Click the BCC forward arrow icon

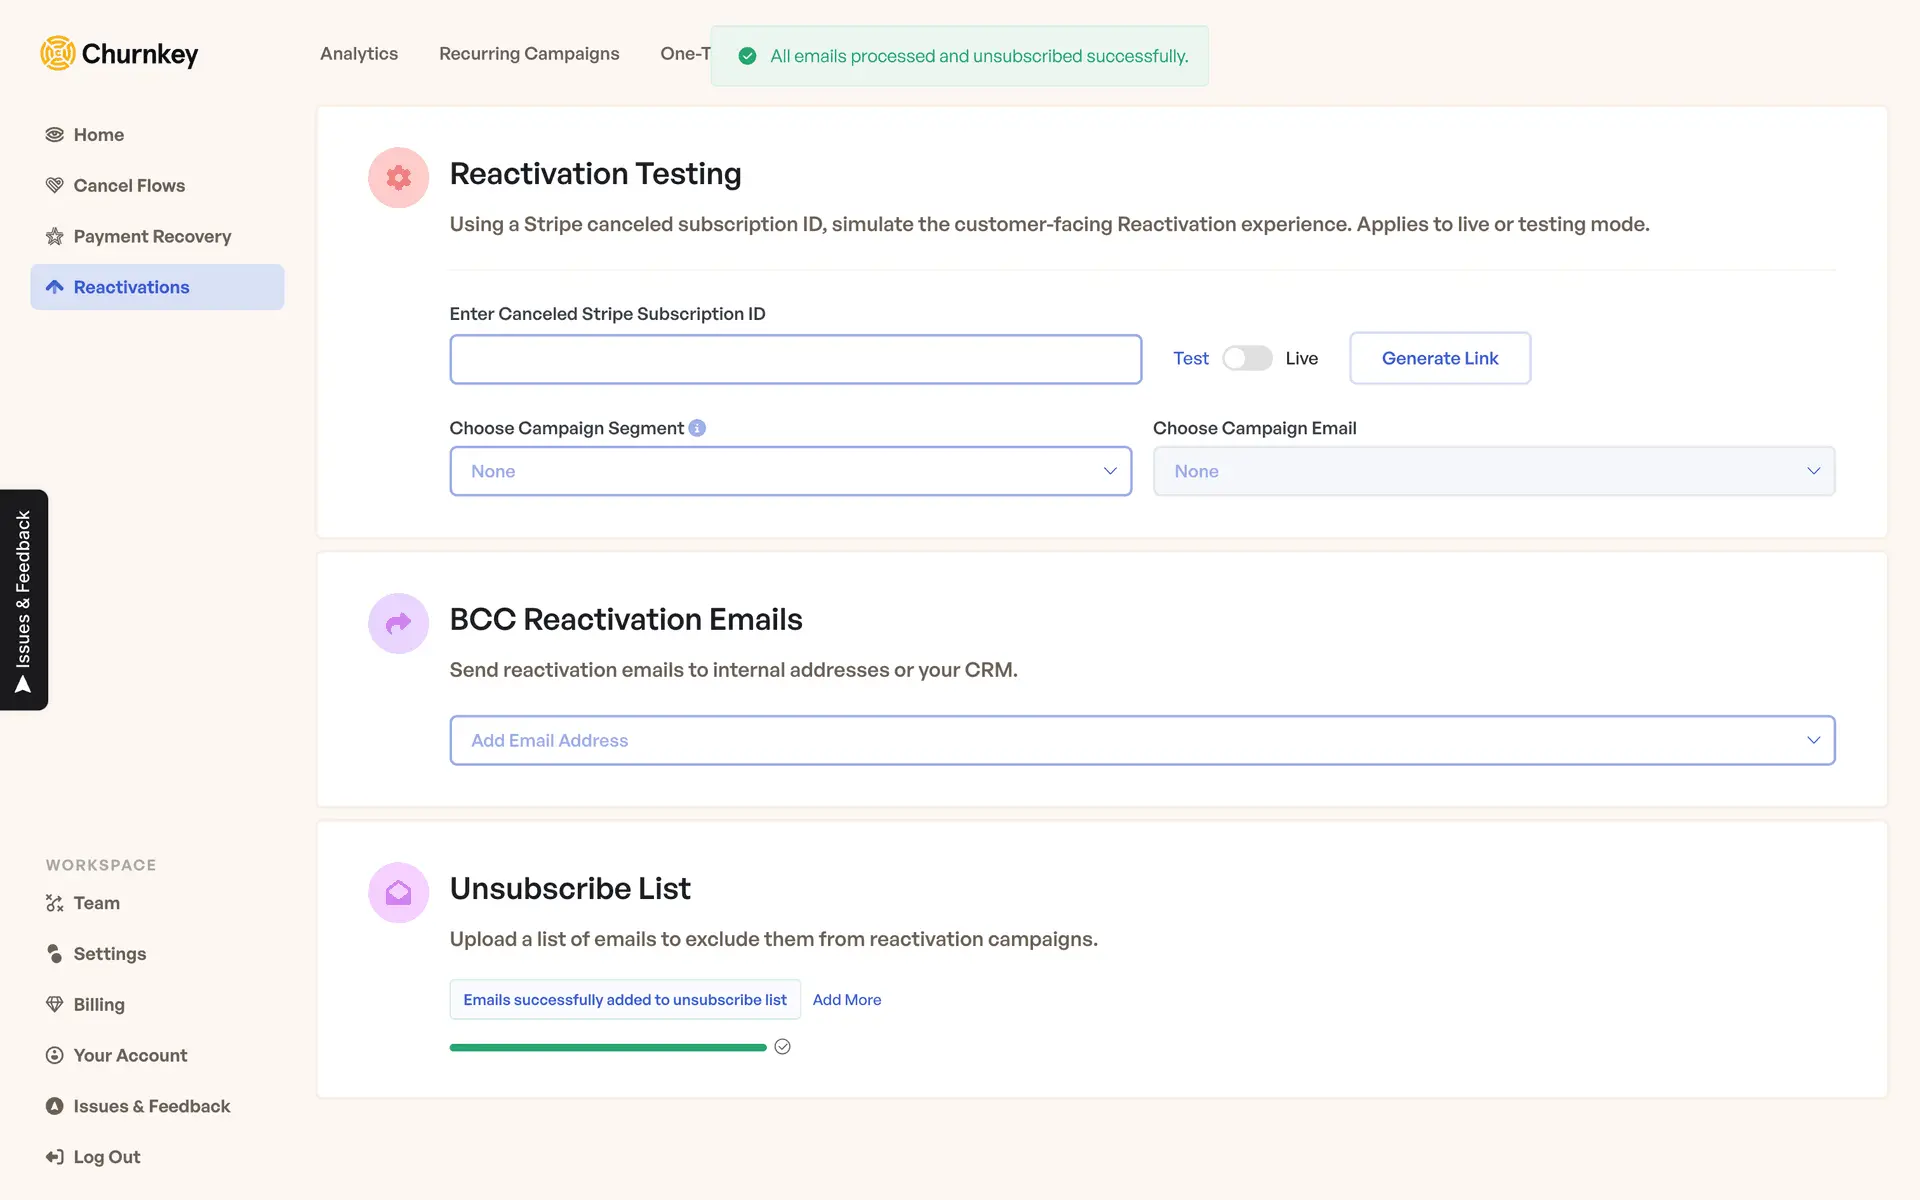tap(398, 623)
